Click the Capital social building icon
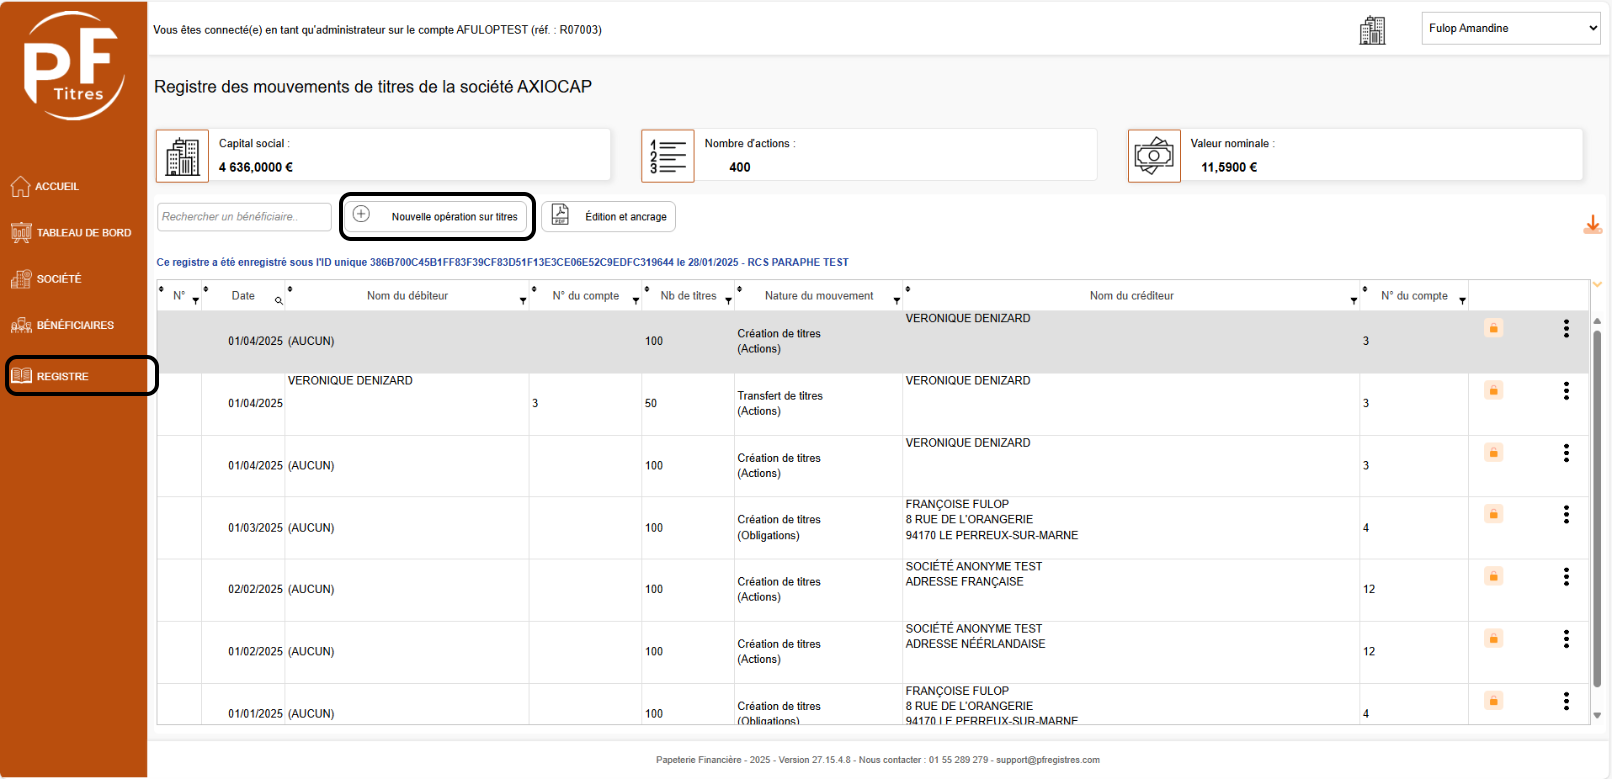Image resolution: width=1612 pixels, height=779 pixels. pyautogui.click(x=182, y=156)
